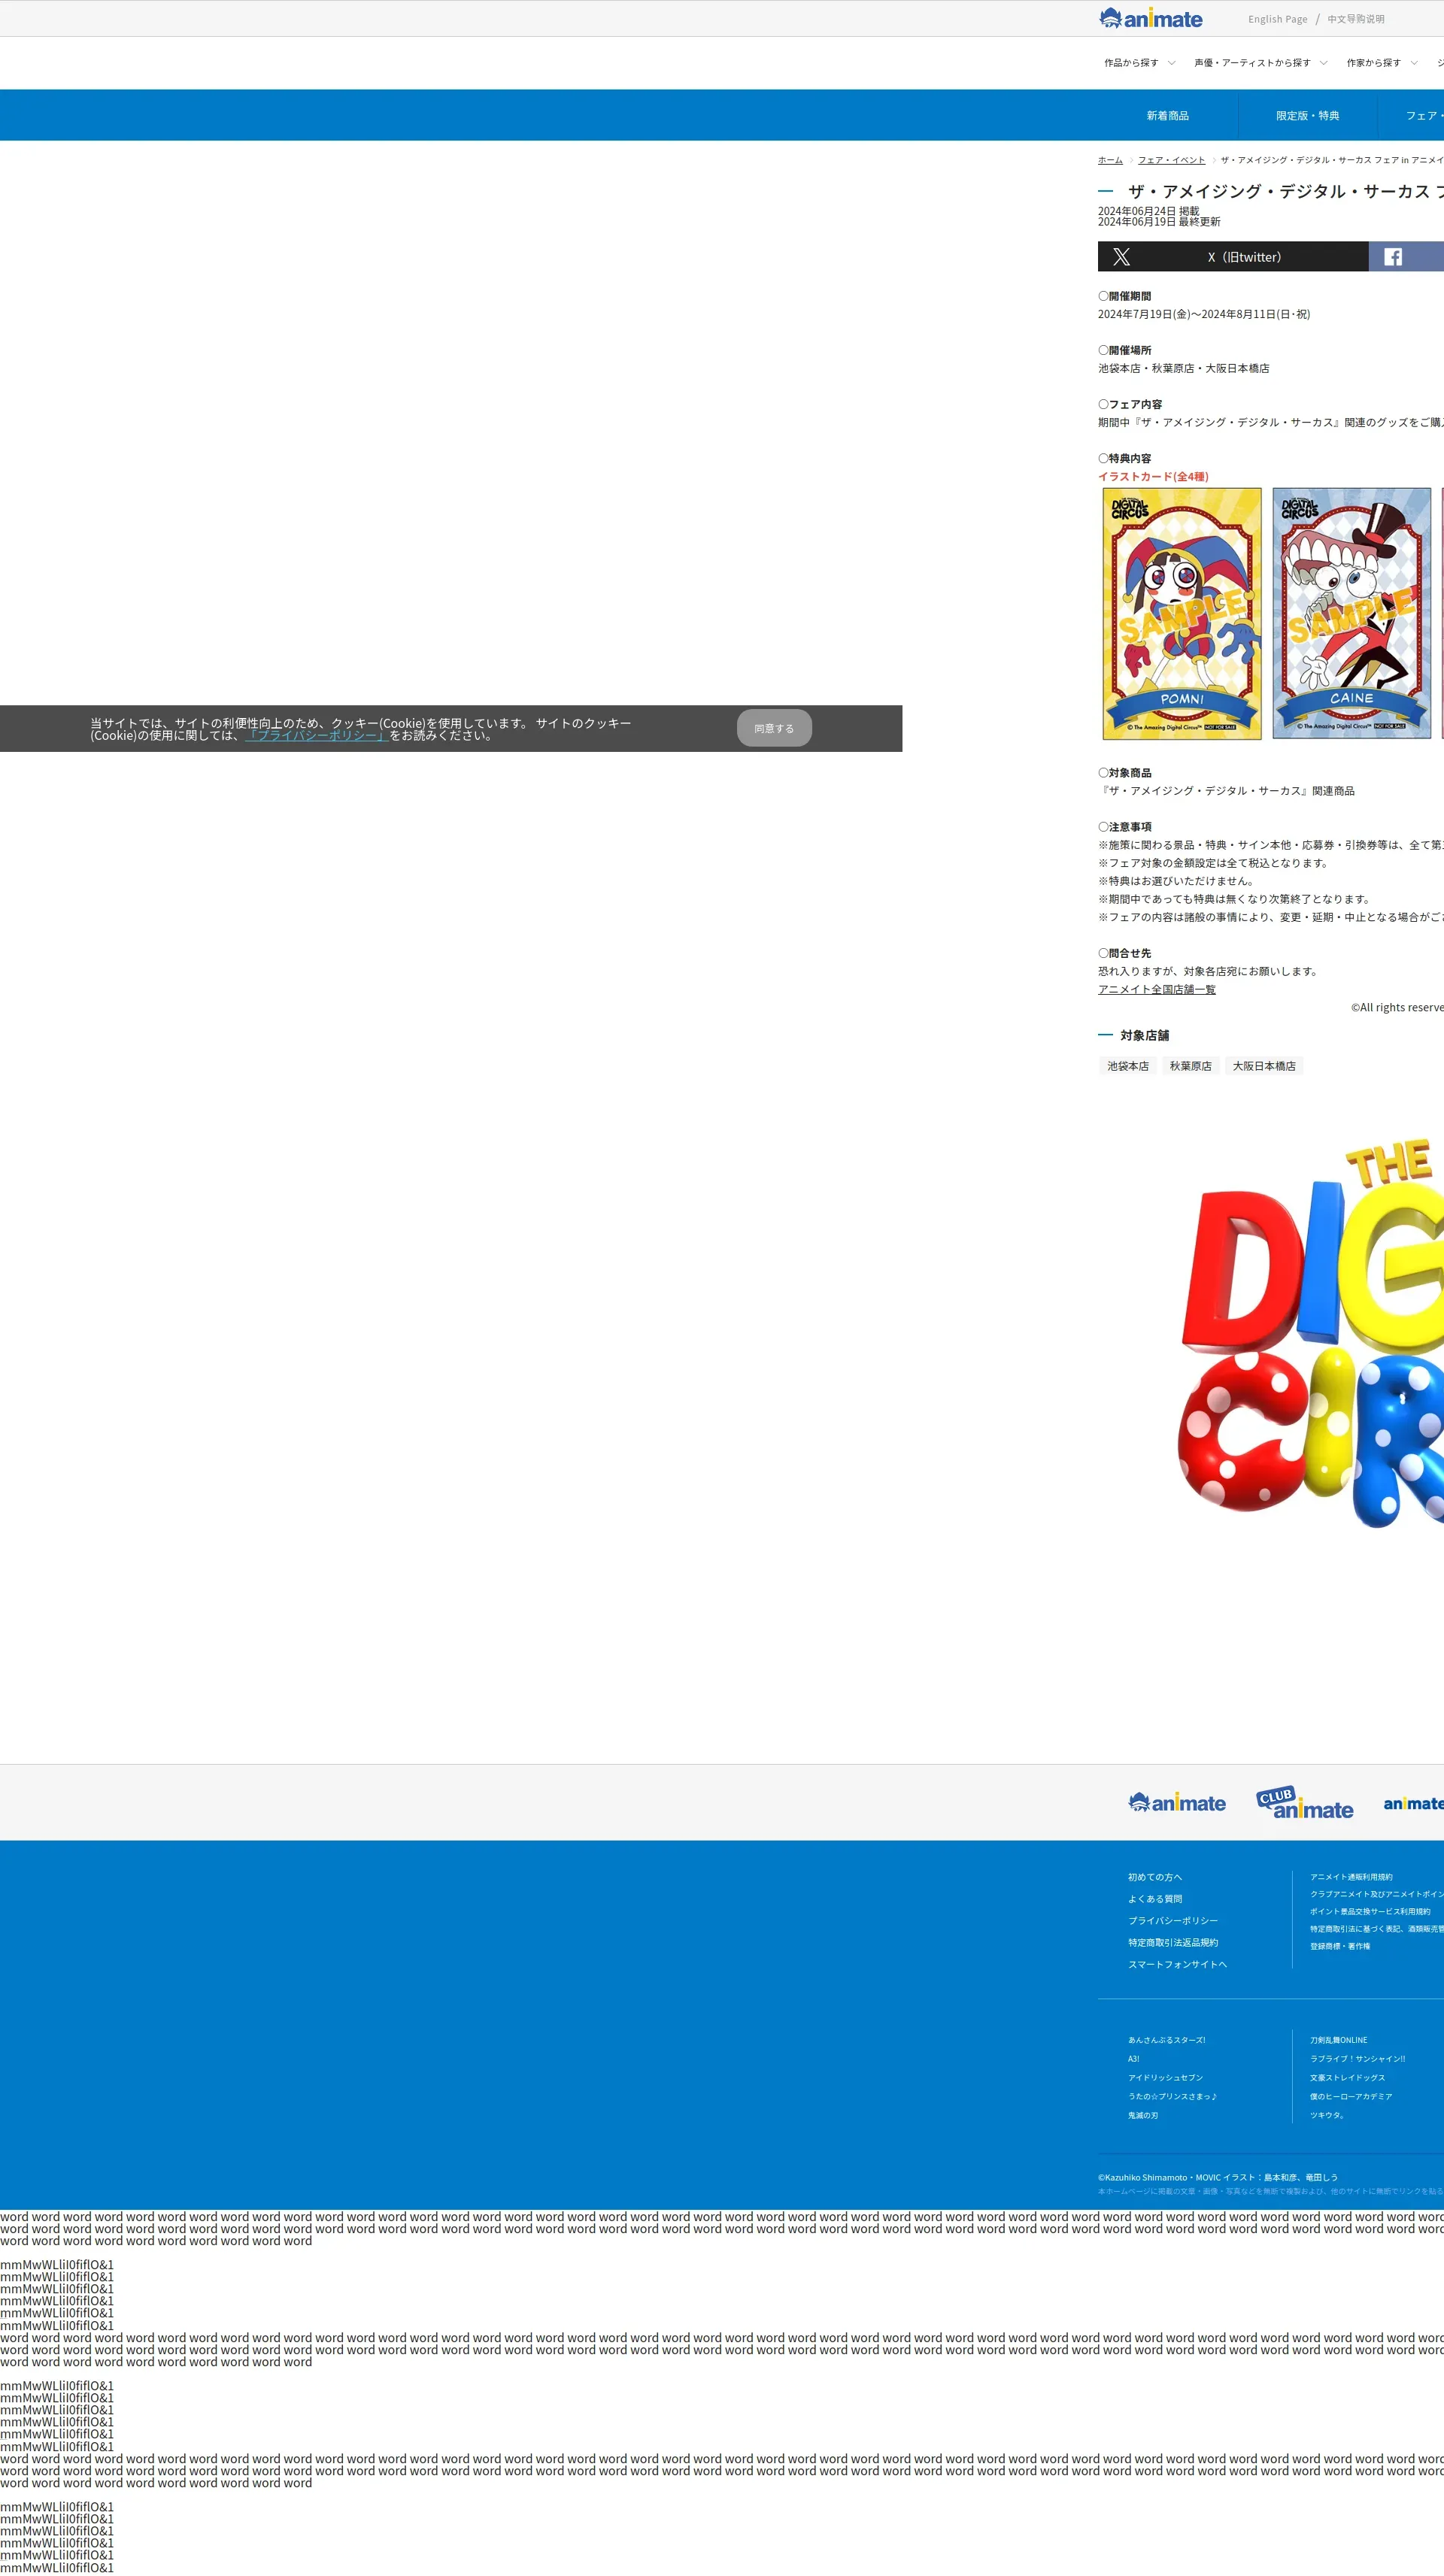Screen dimensions: 1444x2576
Task: Open 特定商取引法返品規約 footer link
Action: (x=1173, y=1943)
